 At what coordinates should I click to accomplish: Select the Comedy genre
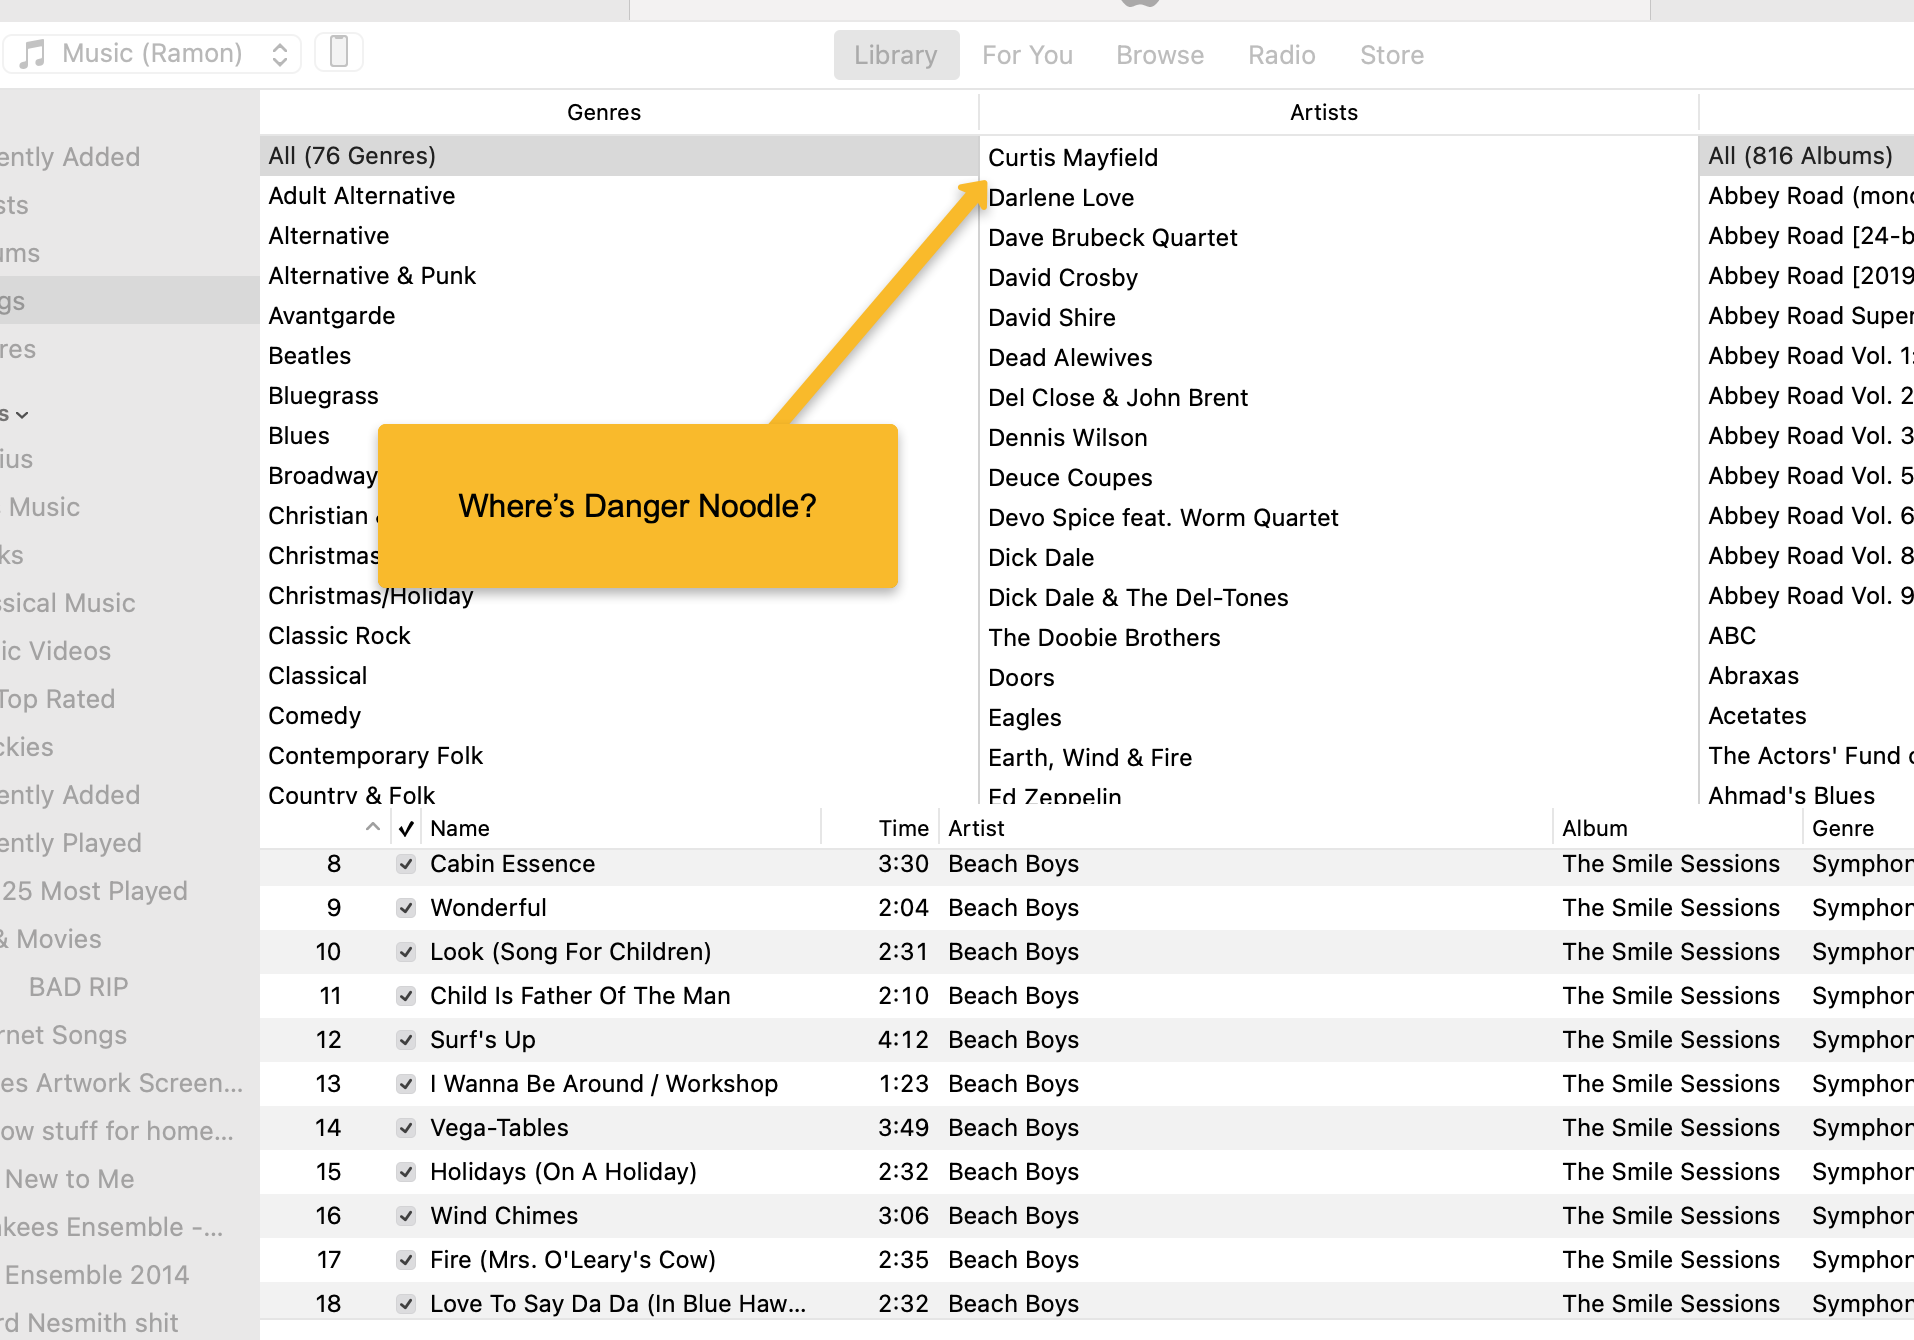(619, 716)
